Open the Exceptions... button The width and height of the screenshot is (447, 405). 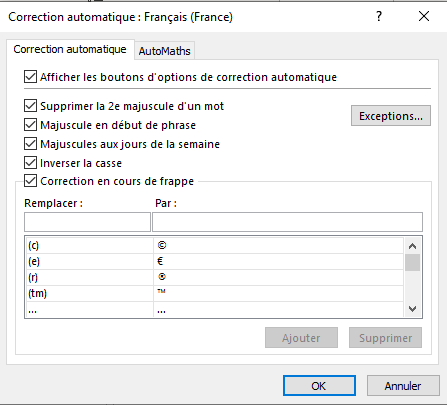coord(391,116)
